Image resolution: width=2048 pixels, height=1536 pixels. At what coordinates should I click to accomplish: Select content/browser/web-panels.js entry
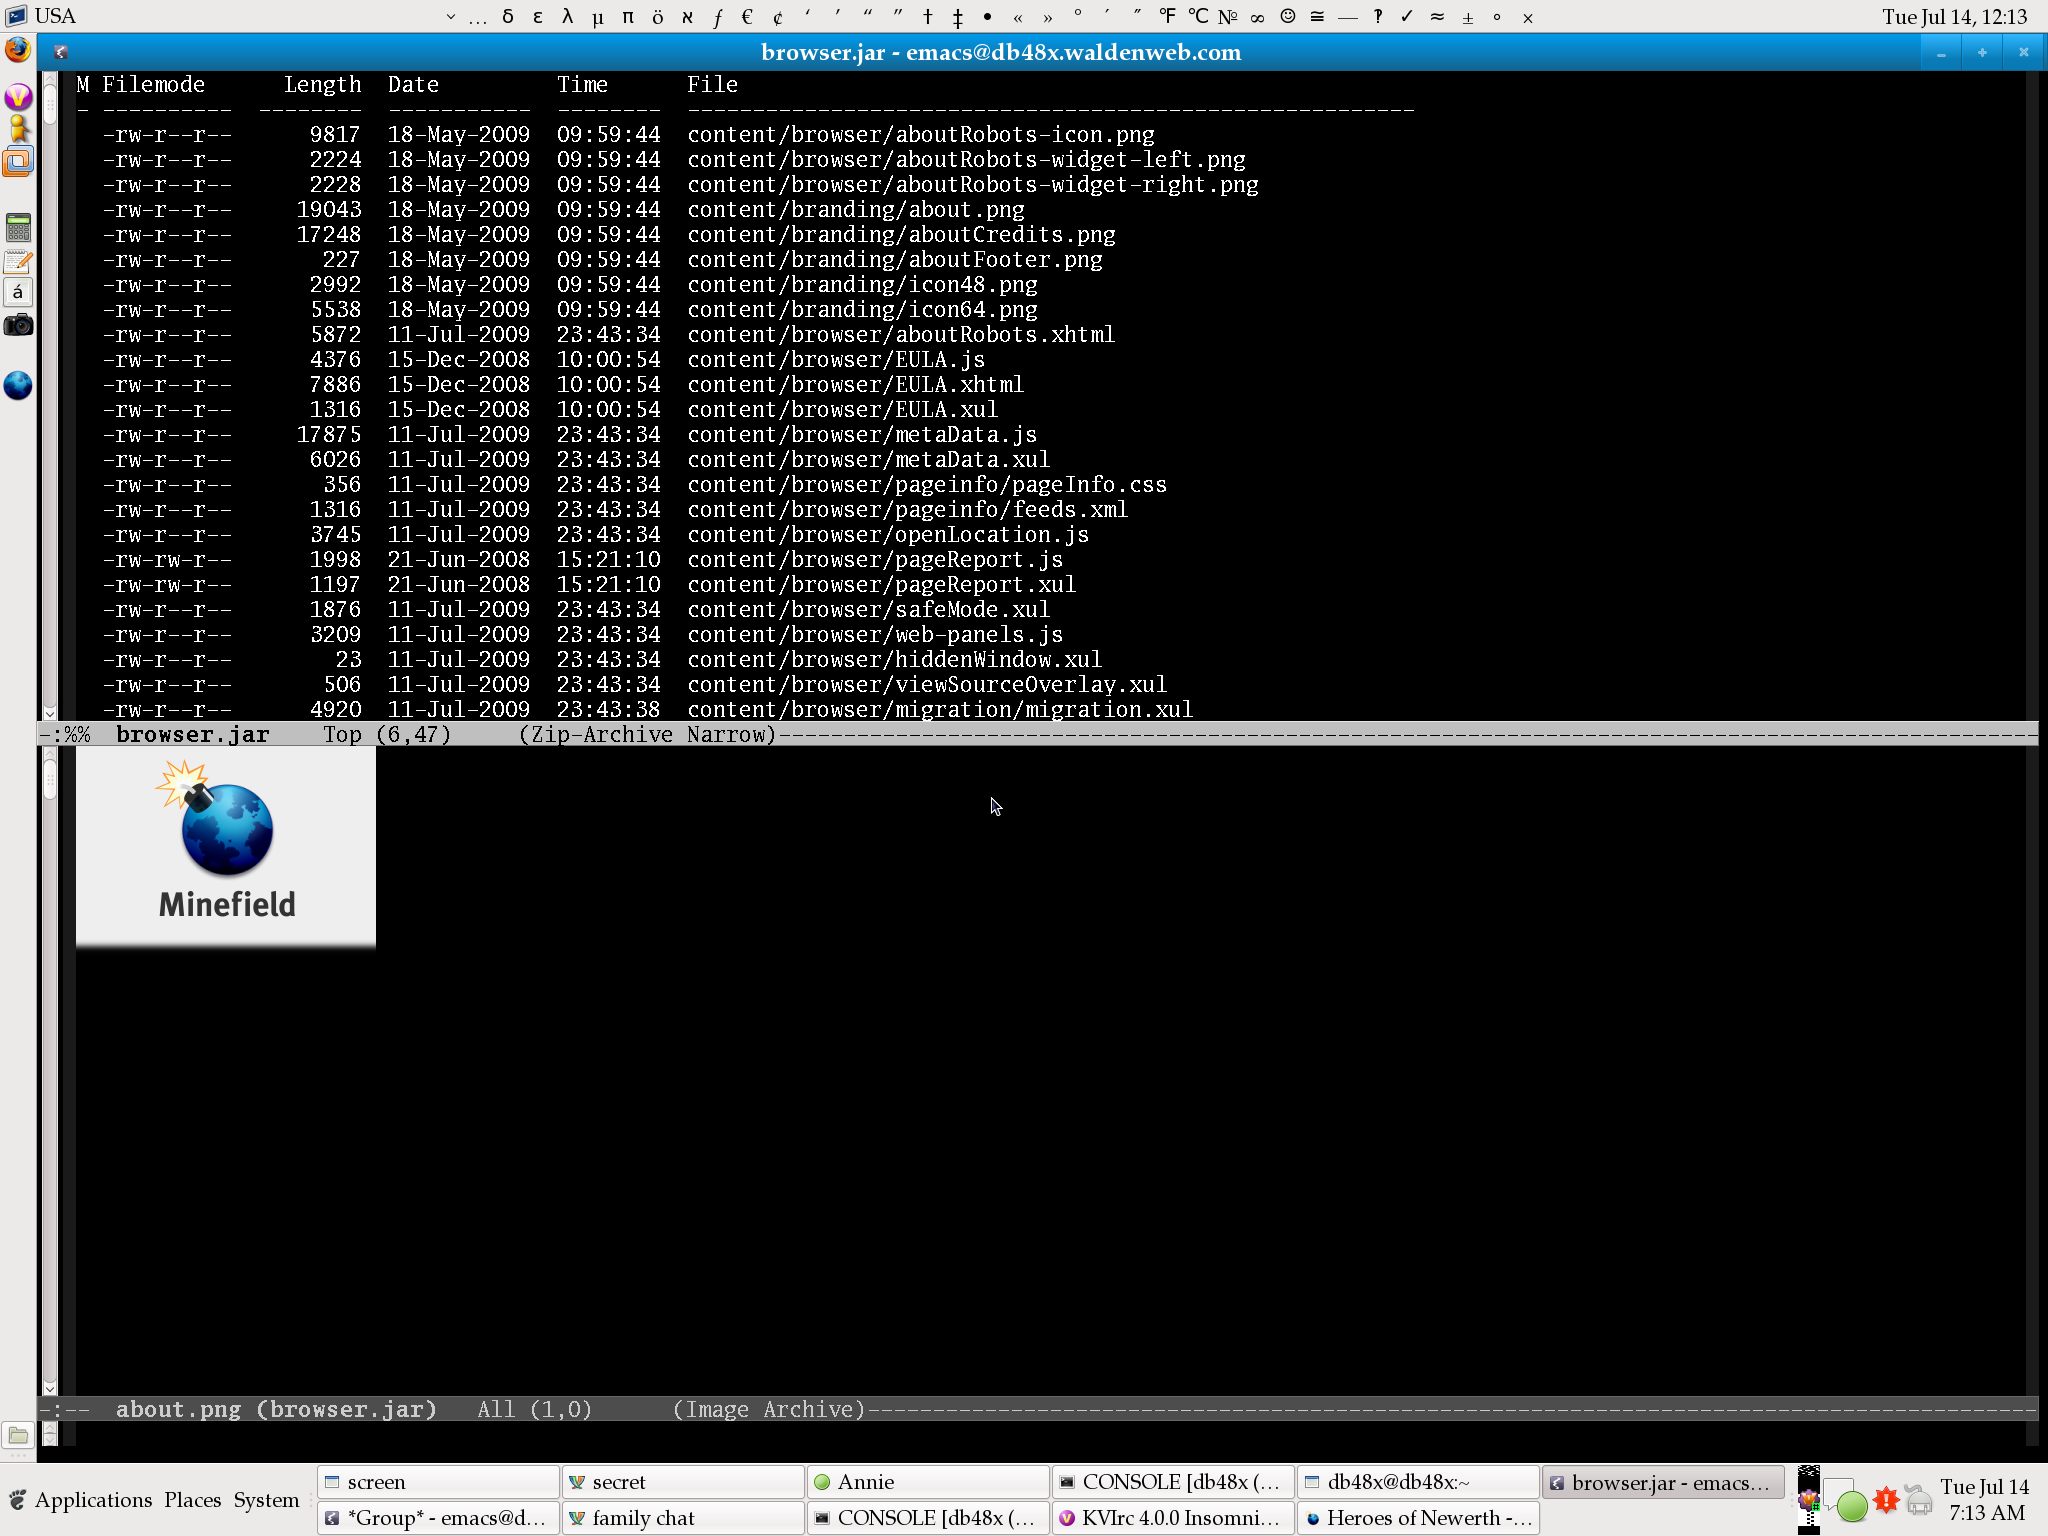click(875, 634)
